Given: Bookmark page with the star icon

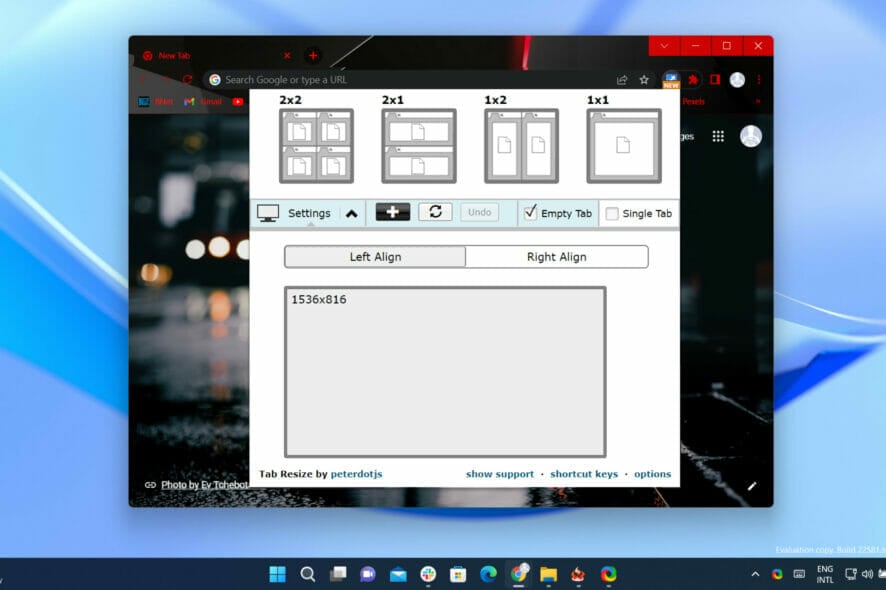Looking at the screenshot, I should [x=644, y=80].
